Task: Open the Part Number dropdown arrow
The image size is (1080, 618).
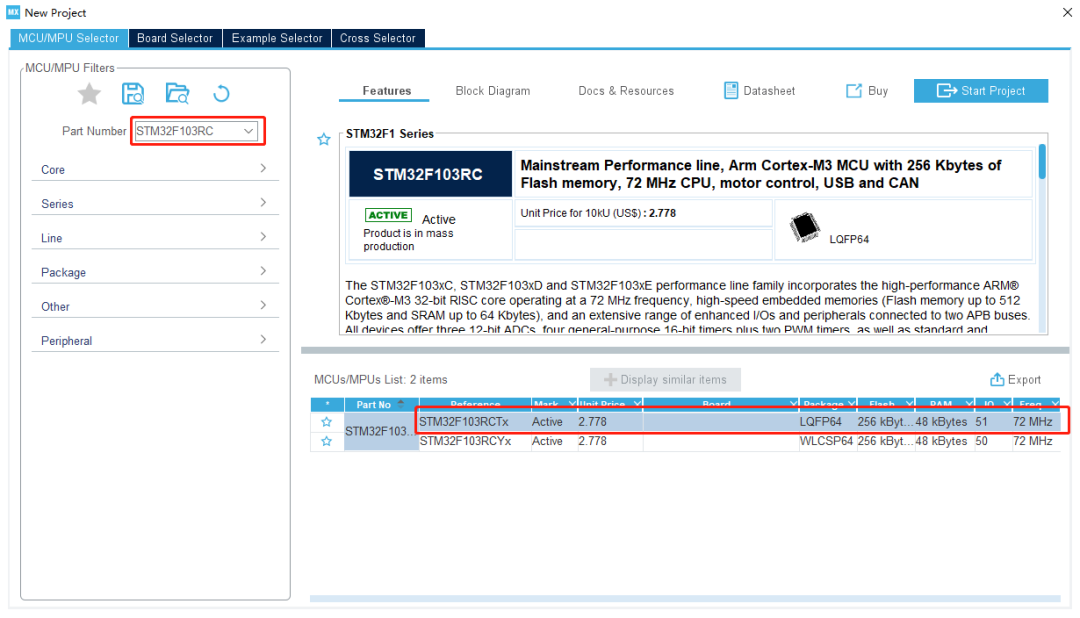Action: tap(249, 131)
